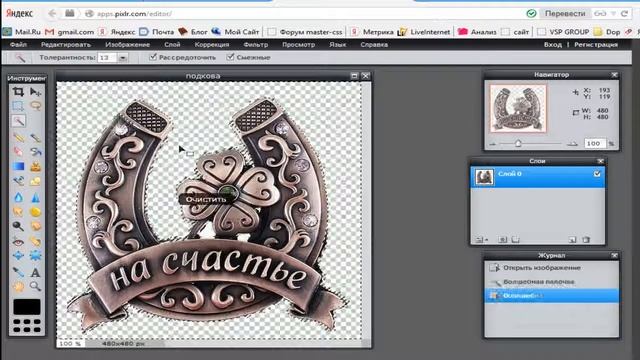Select the Sharpen triangle tool
Viewport: 640px width, 360px height.
[36, 198]
